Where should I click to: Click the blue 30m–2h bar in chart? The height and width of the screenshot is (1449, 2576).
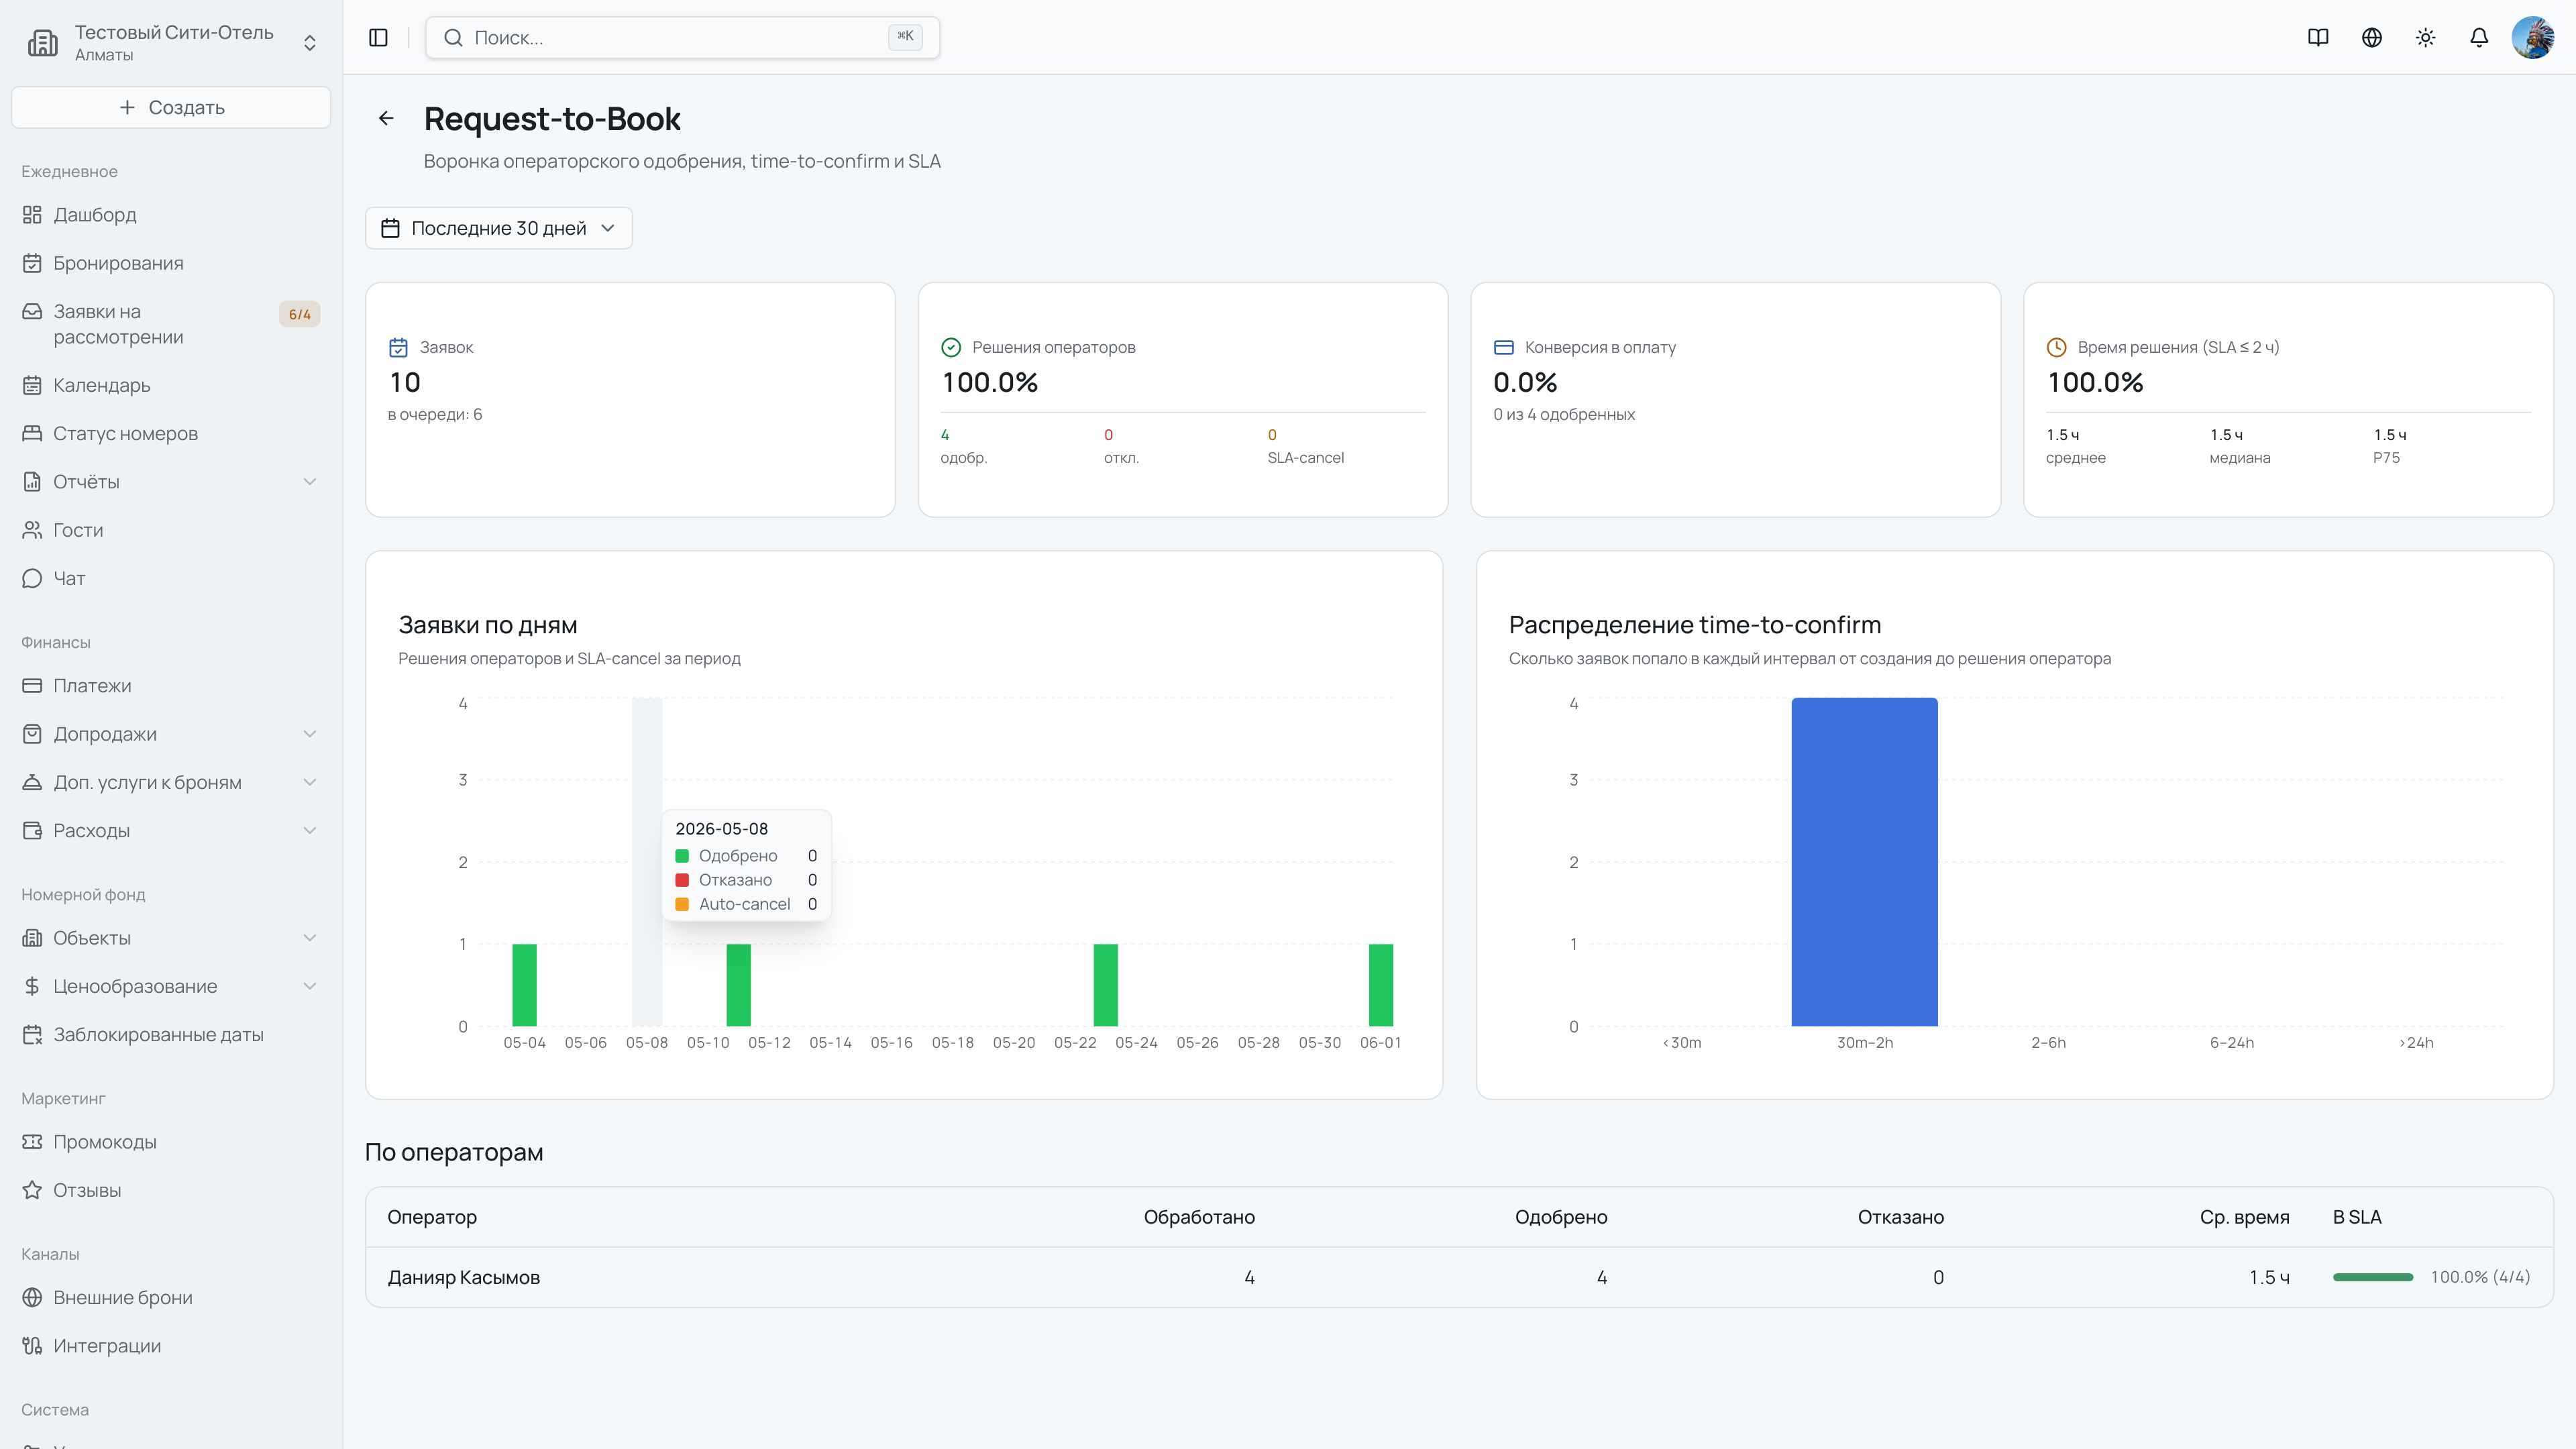tap(1864, 862)
